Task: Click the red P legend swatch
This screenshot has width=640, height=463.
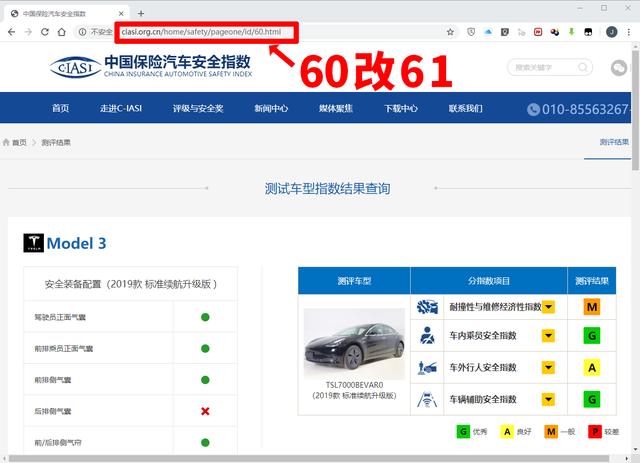Action: click(595, 432)
